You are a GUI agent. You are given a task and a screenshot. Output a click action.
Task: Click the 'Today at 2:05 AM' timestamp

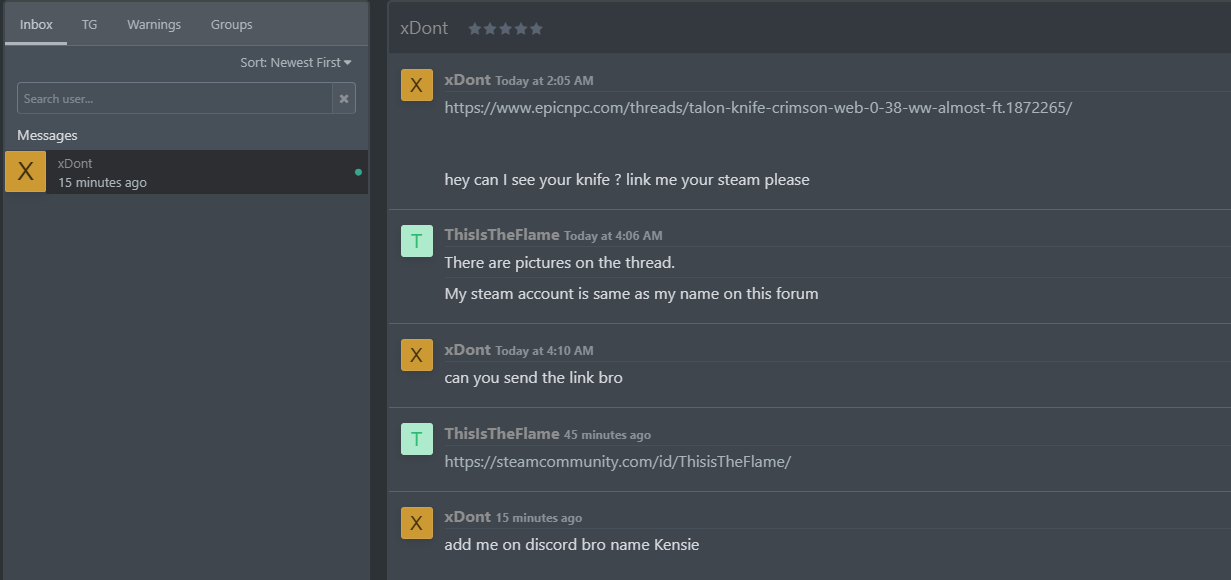544,81
